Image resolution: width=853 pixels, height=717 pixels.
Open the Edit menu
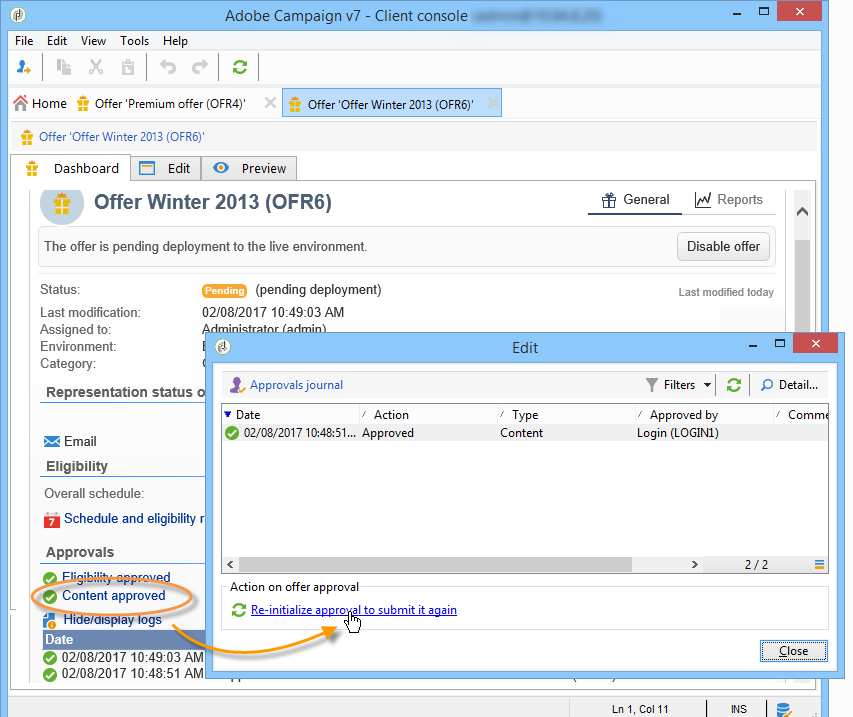coord(57,41)
